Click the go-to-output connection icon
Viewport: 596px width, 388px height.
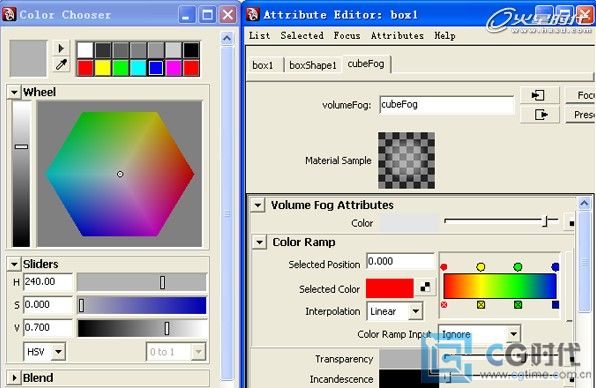539,114
